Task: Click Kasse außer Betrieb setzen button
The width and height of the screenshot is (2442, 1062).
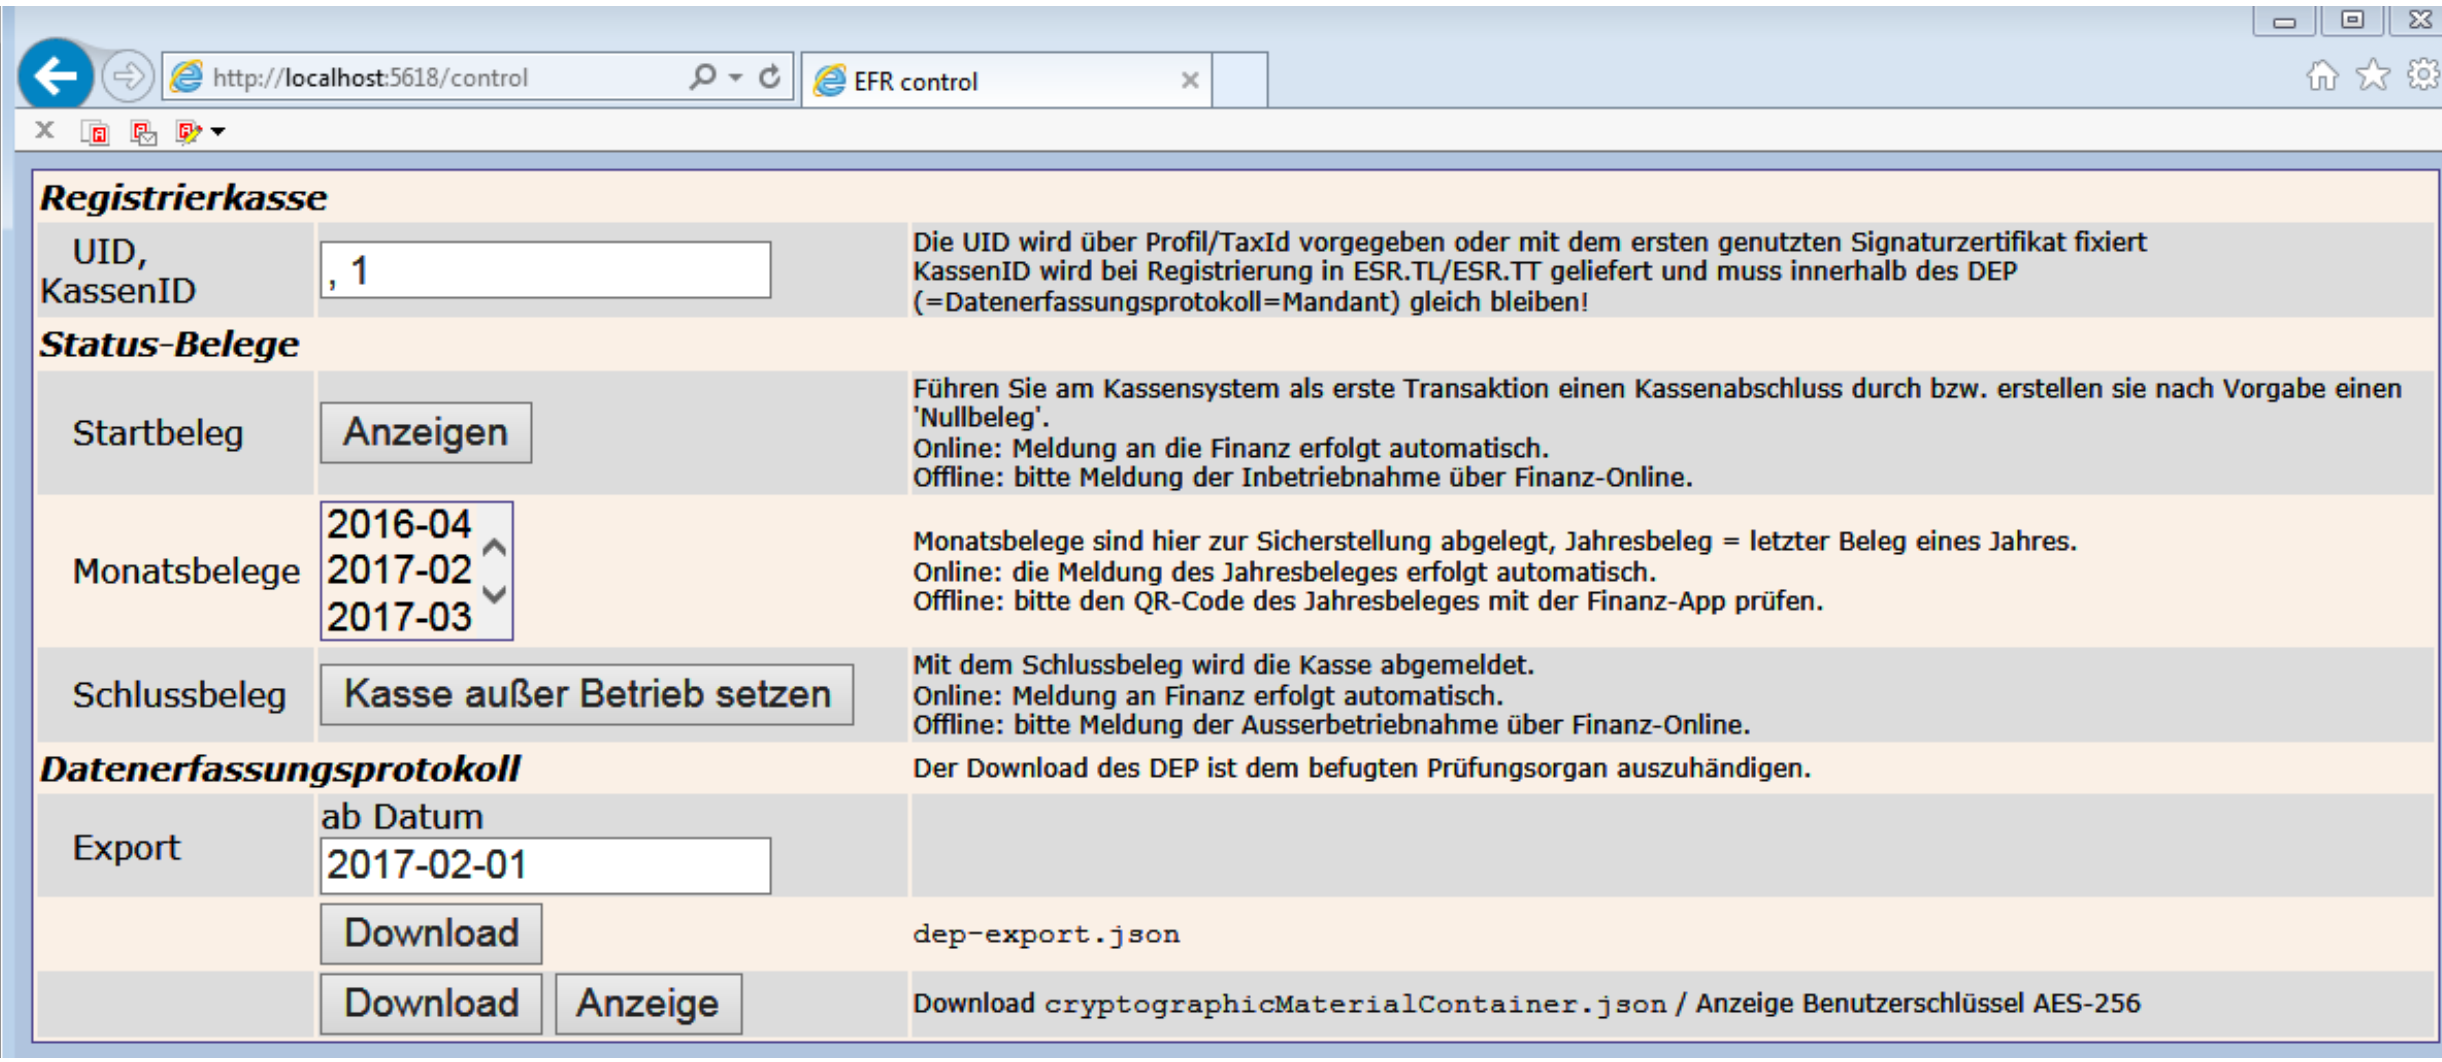Action: (586, 694)
